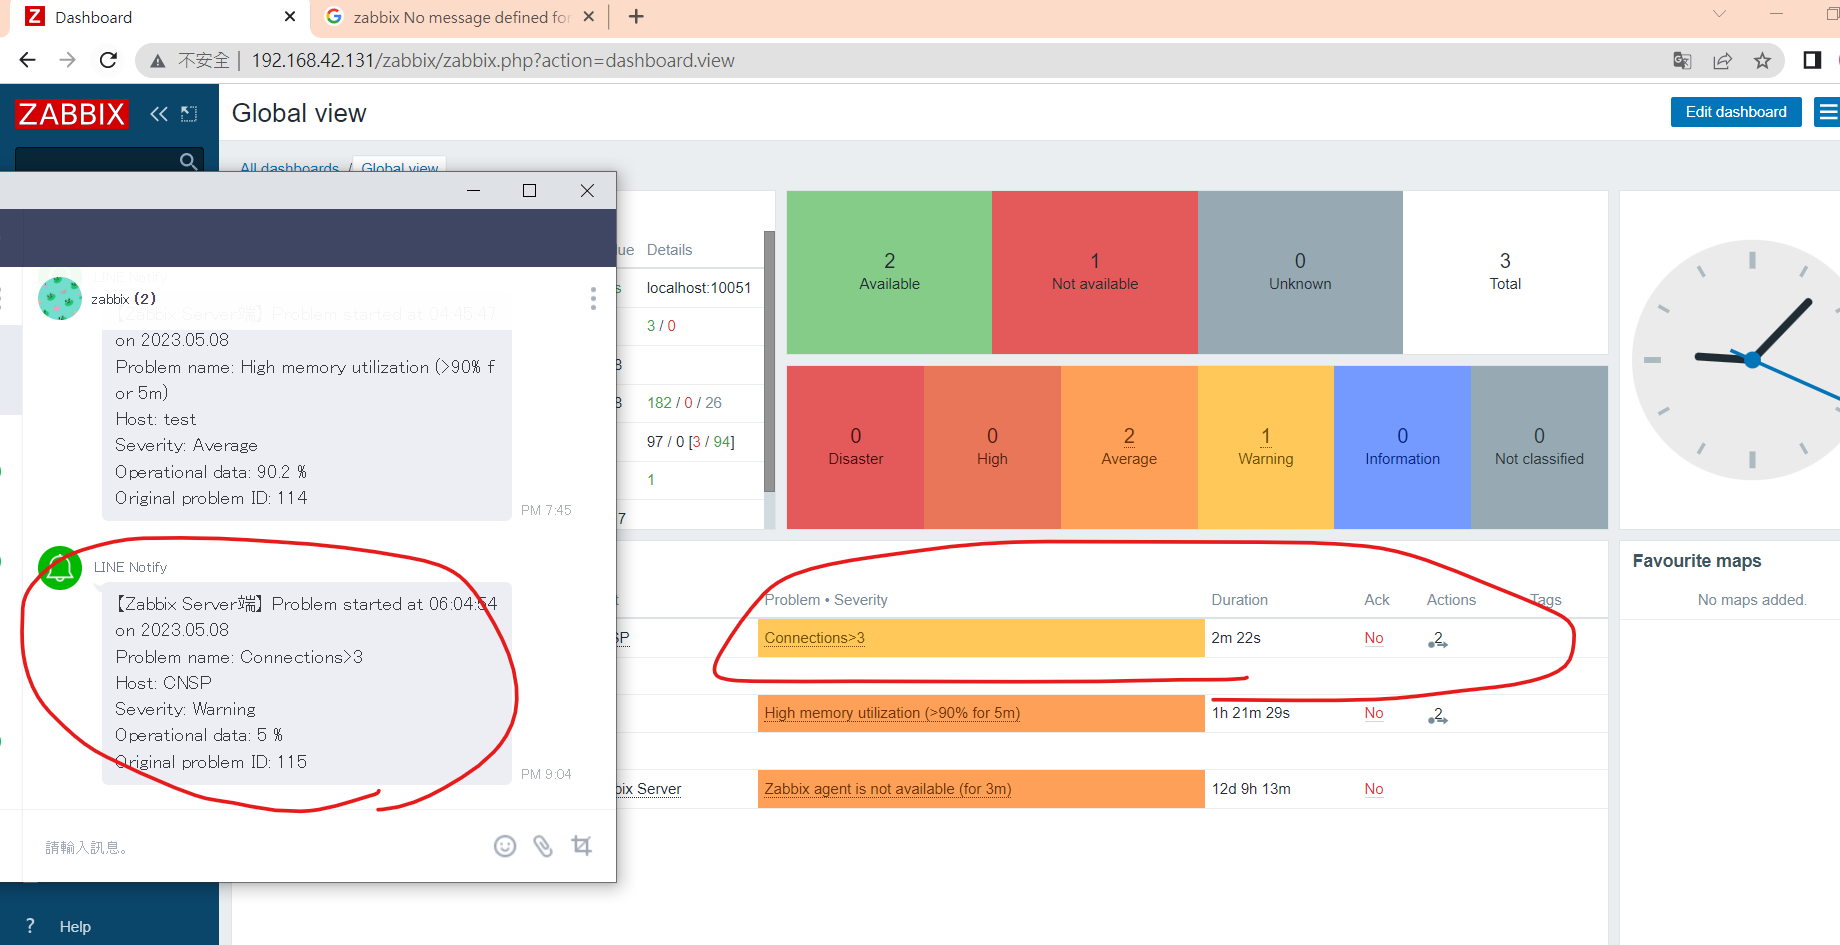Click No acknowledge link for High memory row
Screen dimensions: 1840x945
[1374, 713]
